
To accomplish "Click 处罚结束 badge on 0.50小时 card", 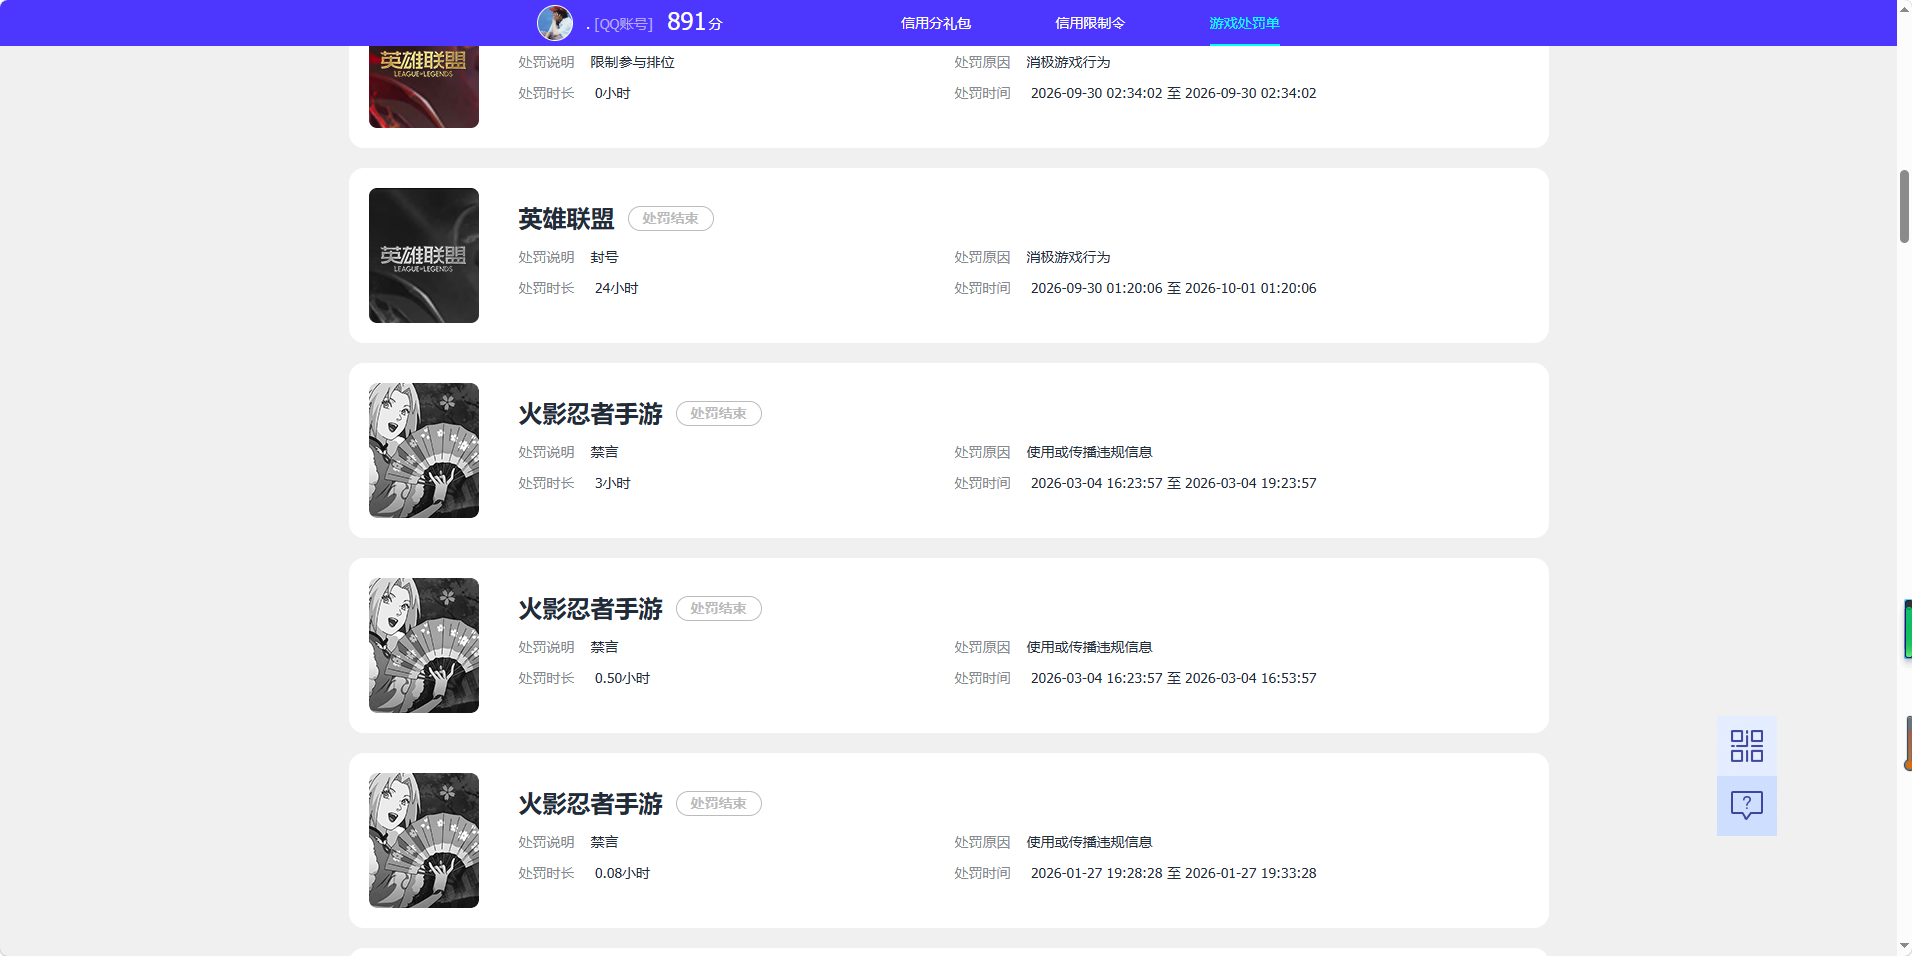I will coord(719,609).
